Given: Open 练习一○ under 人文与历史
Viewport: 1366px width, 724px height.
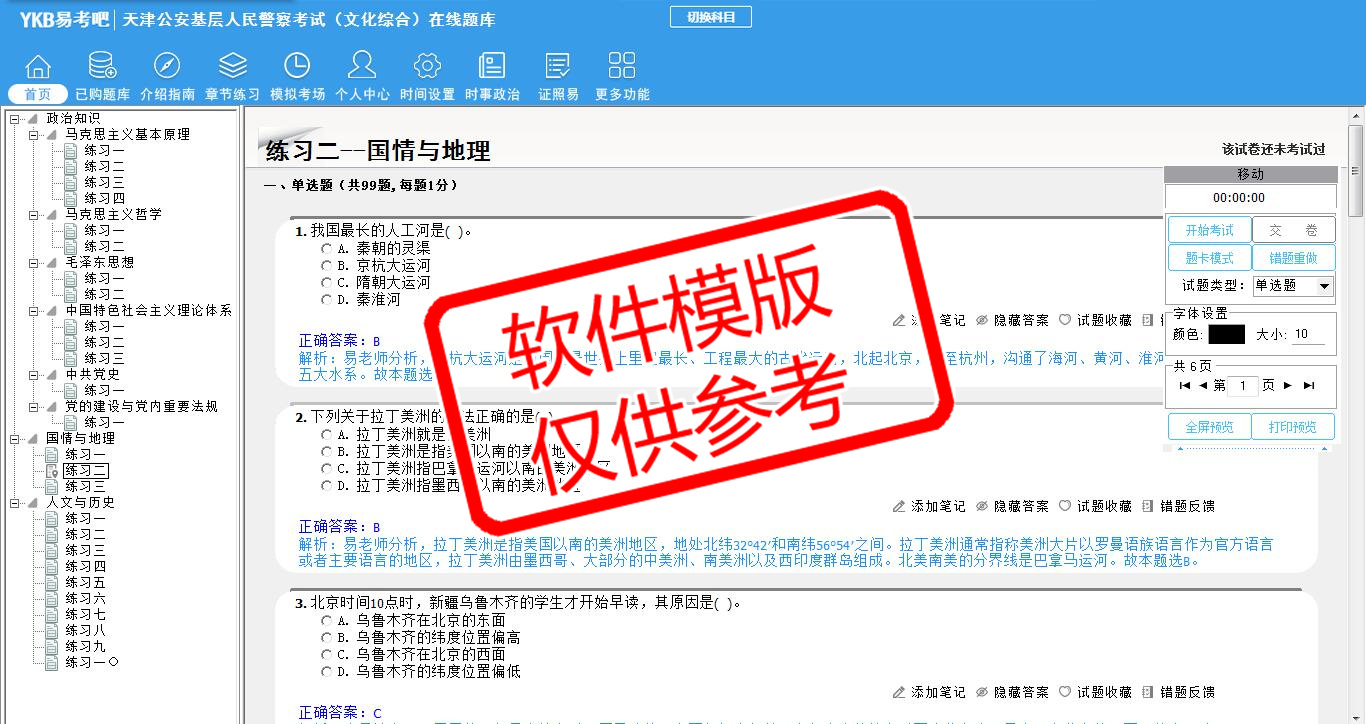Looking at the screenshot, I should click(x=92, y=662).
